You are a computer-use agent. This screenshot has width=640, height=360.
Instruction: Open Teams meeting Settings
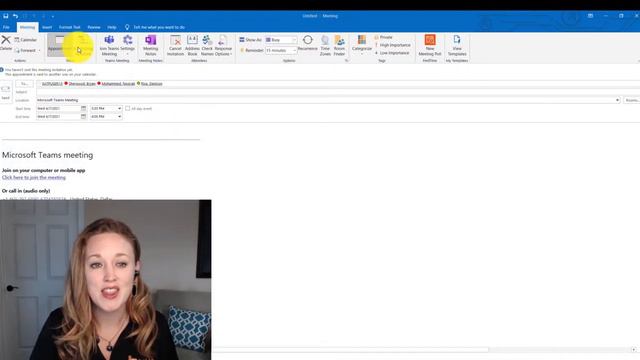127,44
